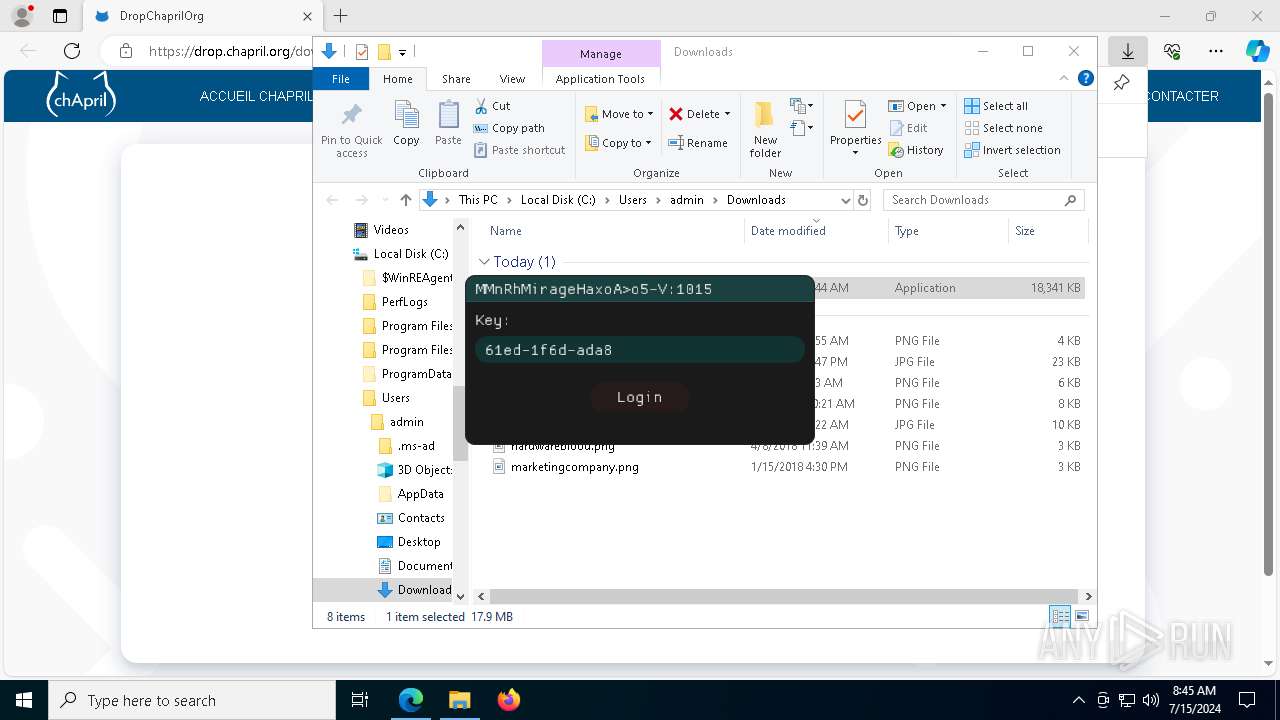Click the Search Downloads box

point(984,200)
